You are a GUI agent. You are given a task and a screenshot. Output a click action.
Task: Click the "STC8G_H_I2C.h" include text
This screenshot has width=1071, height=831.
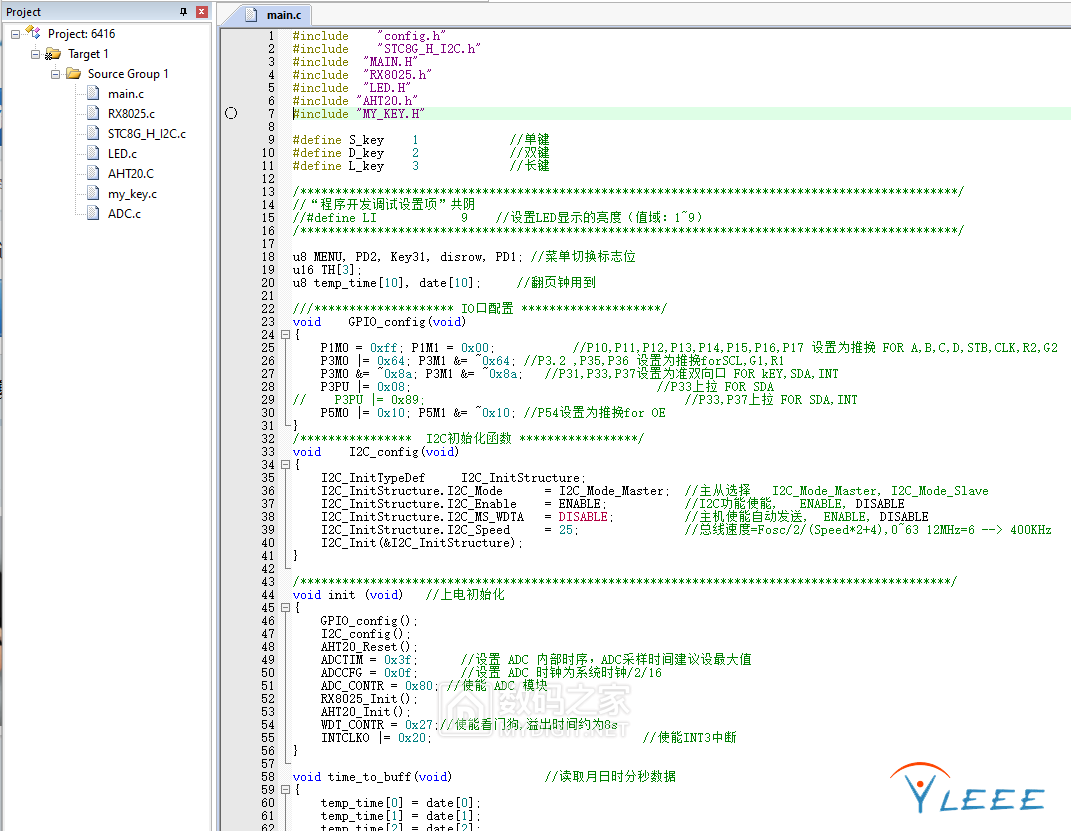(429, 49)
